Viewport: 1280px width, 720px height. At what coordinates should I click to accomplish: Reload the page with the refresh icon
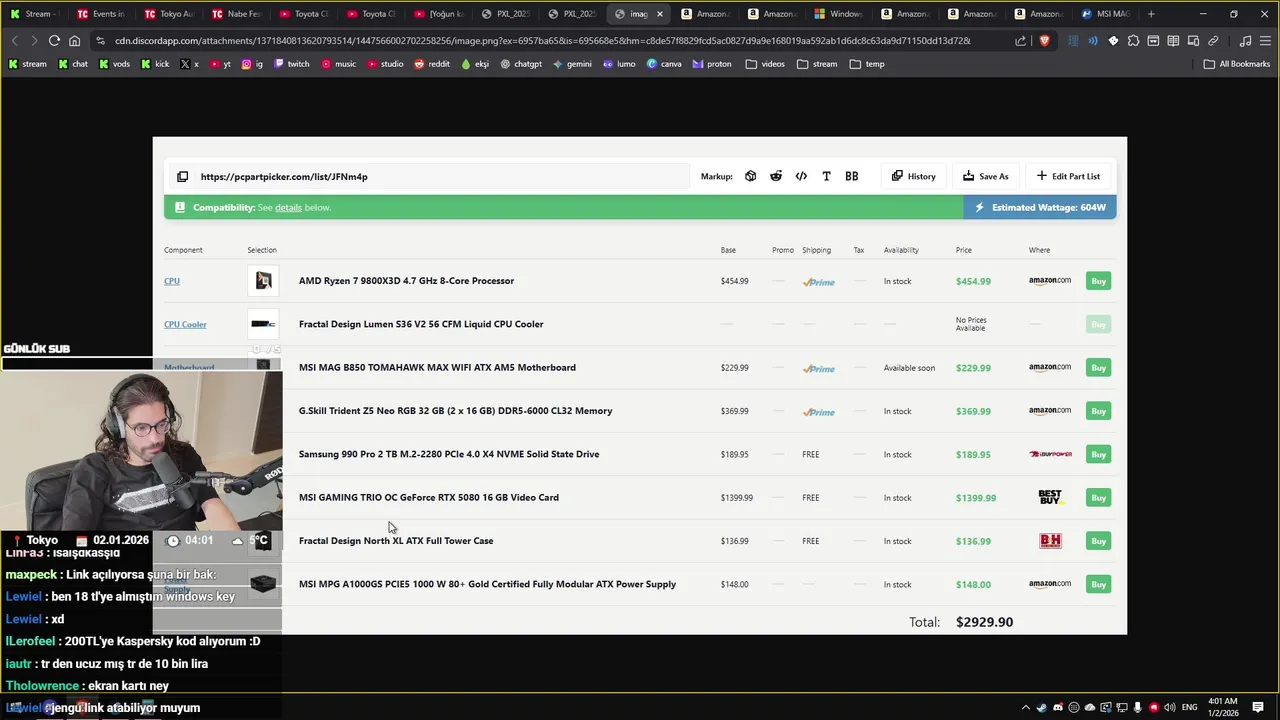tap(54, 41)
